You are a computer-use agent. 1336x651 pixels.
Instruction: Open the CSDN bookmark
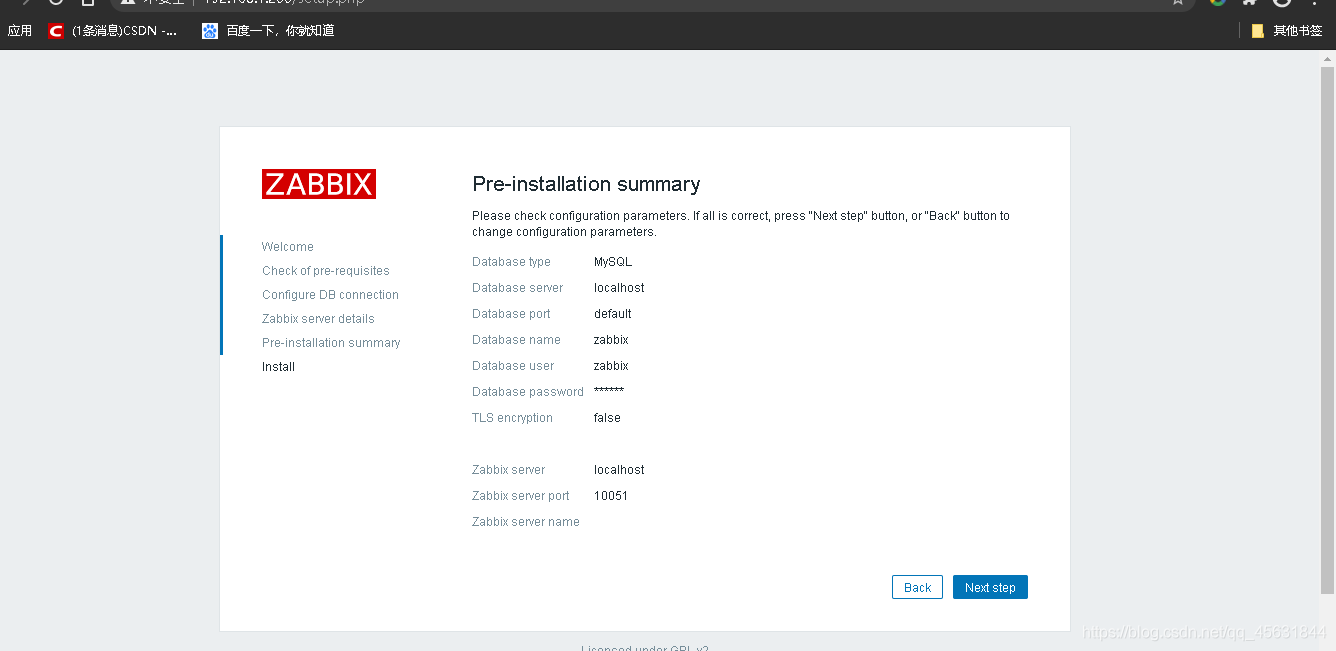(x=113, y=31)
